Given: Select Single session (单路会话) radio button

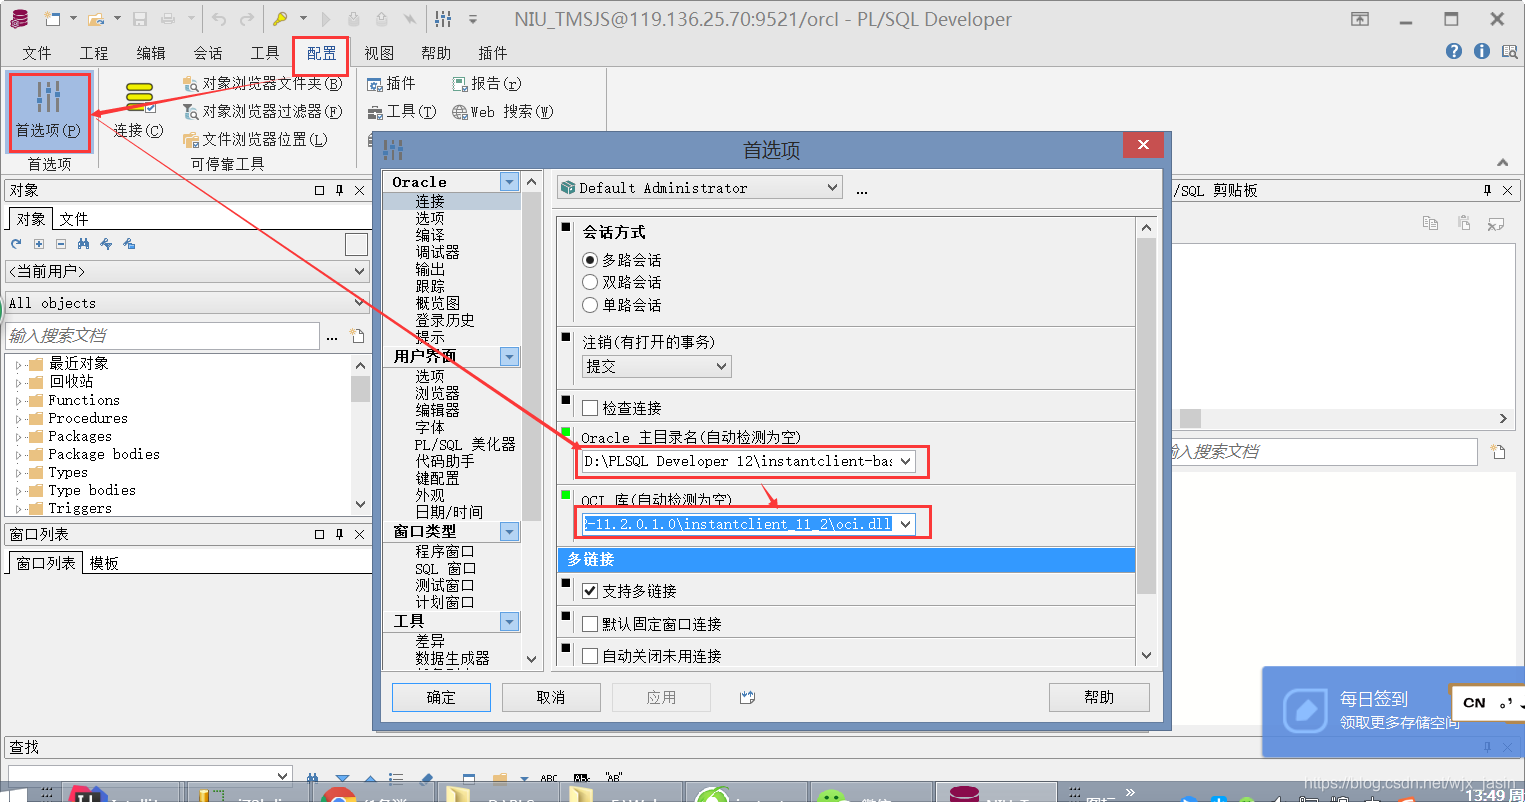Looking at the screenshot, I should click(x=590, y=305).
